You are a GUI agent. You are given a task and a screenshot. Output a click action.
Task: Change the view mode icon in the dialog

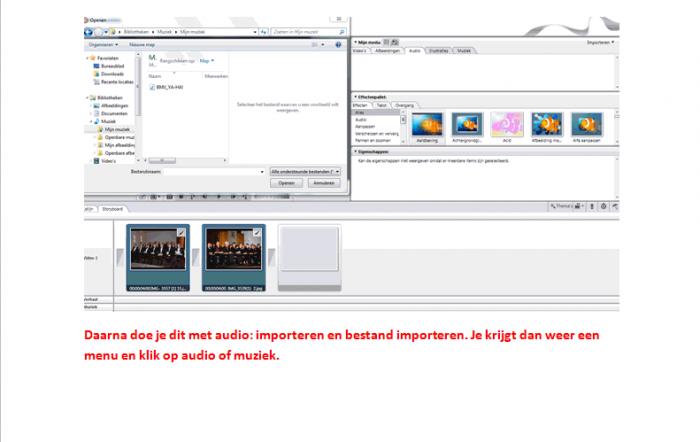click(x=315, y=45)
